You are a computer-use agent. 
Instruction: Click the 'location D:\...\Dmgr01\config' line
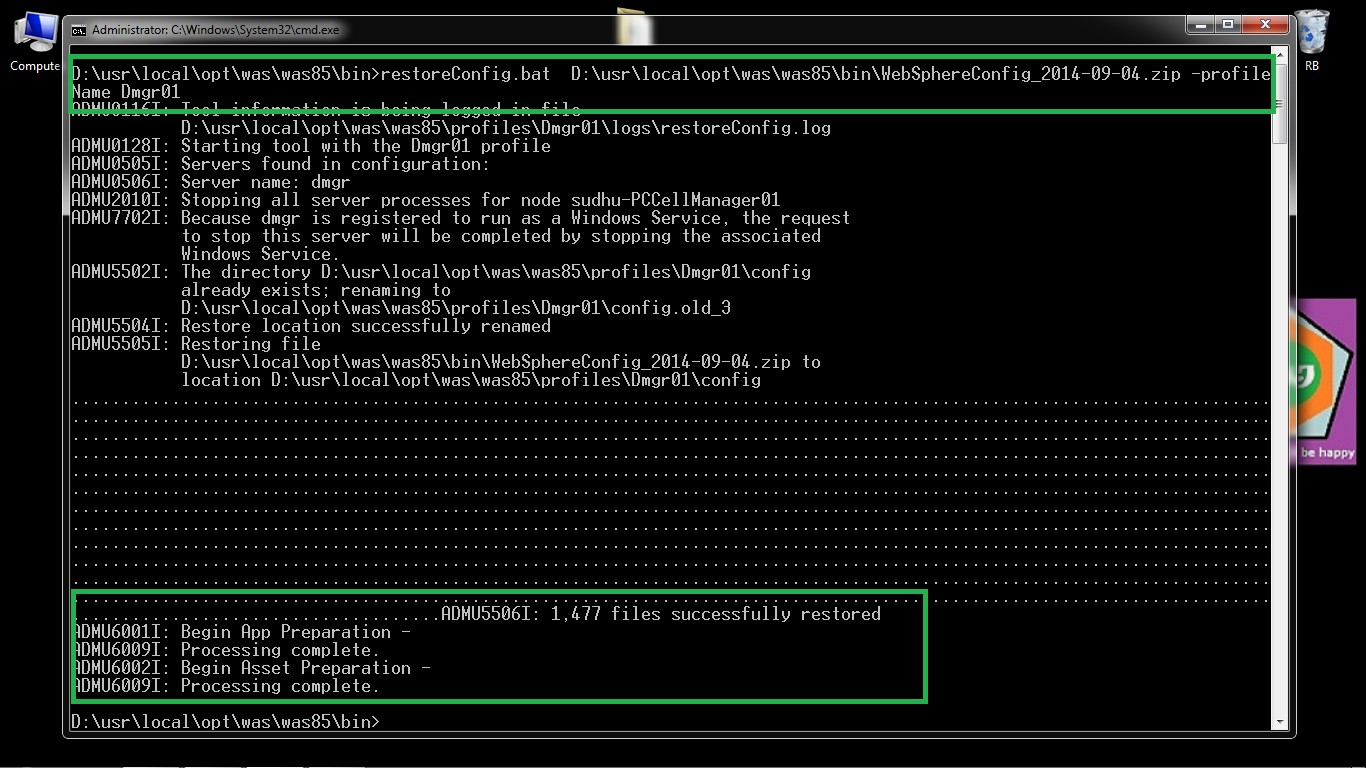(x=471, y=380)
